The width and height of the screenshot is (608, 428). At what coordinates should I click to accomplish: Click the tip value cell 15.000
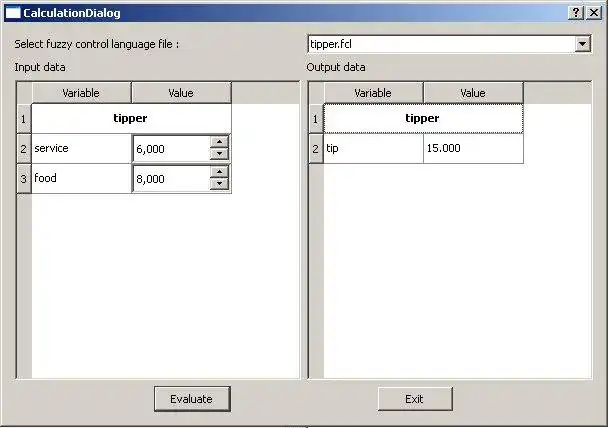tap(473, 148)
